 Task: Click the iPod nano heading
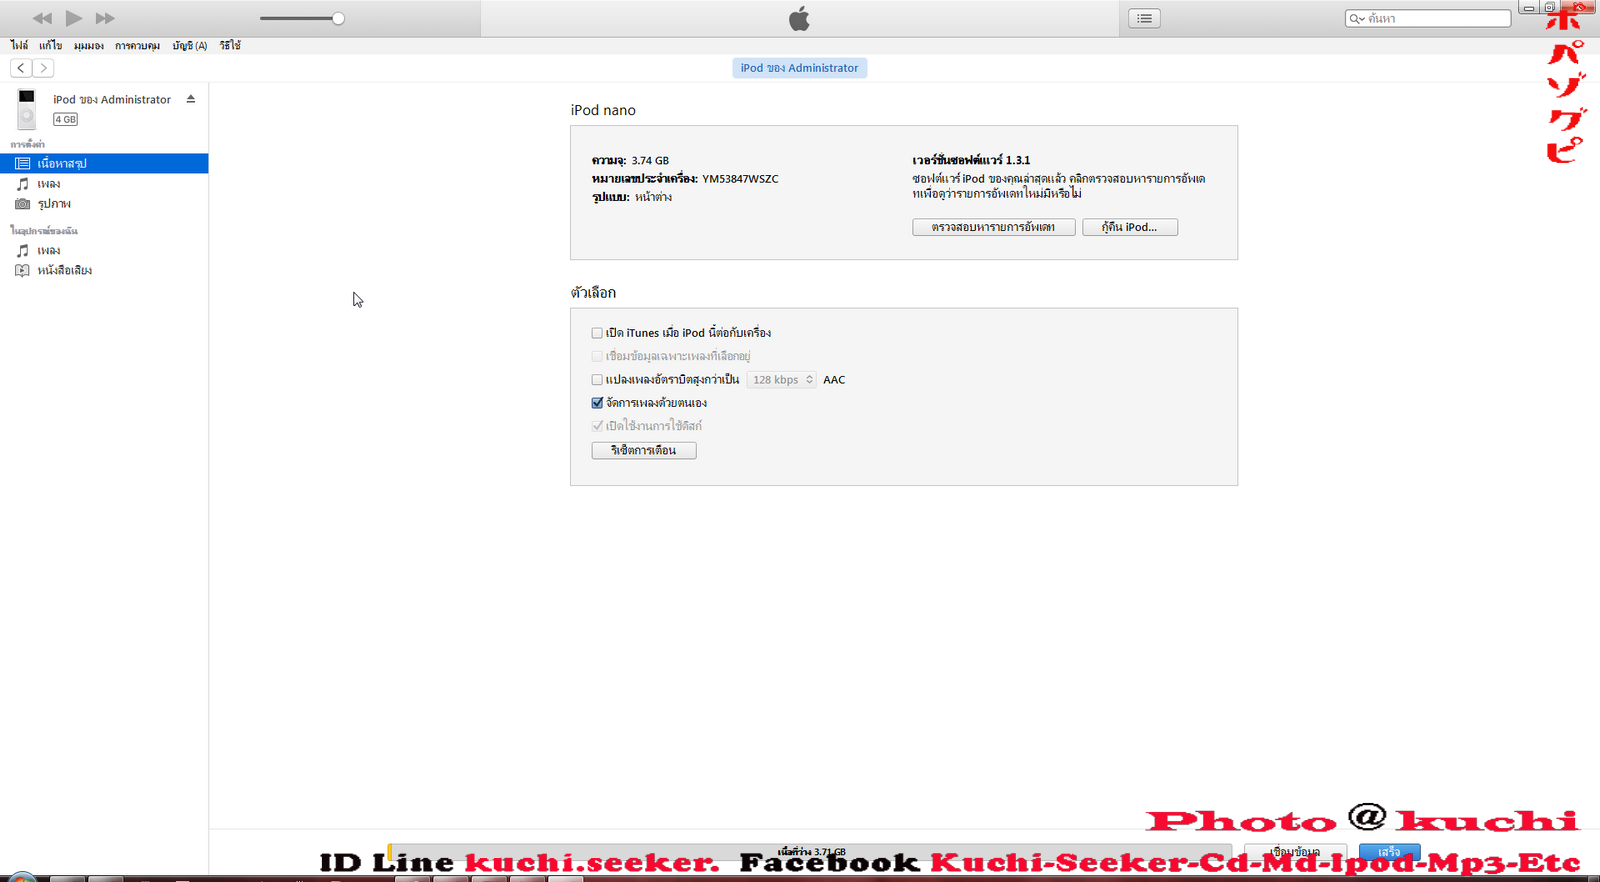pyautogui.click(x=603, y=110)
